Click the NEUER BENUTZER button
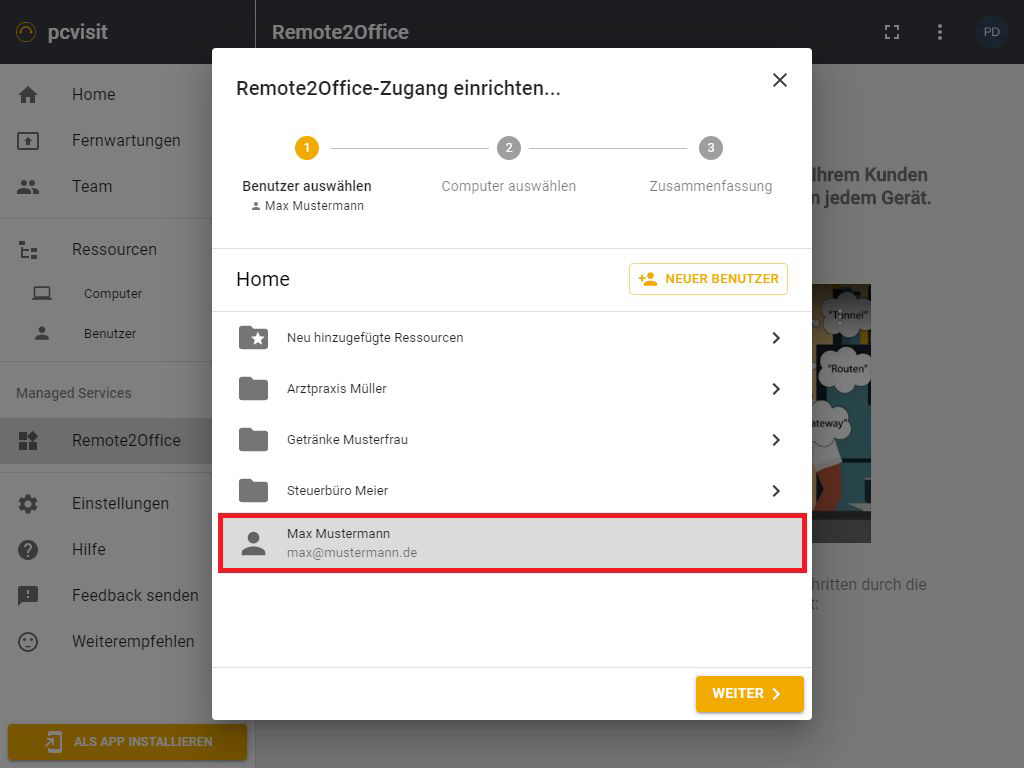The image size is (1024, 768). [708, 279]
